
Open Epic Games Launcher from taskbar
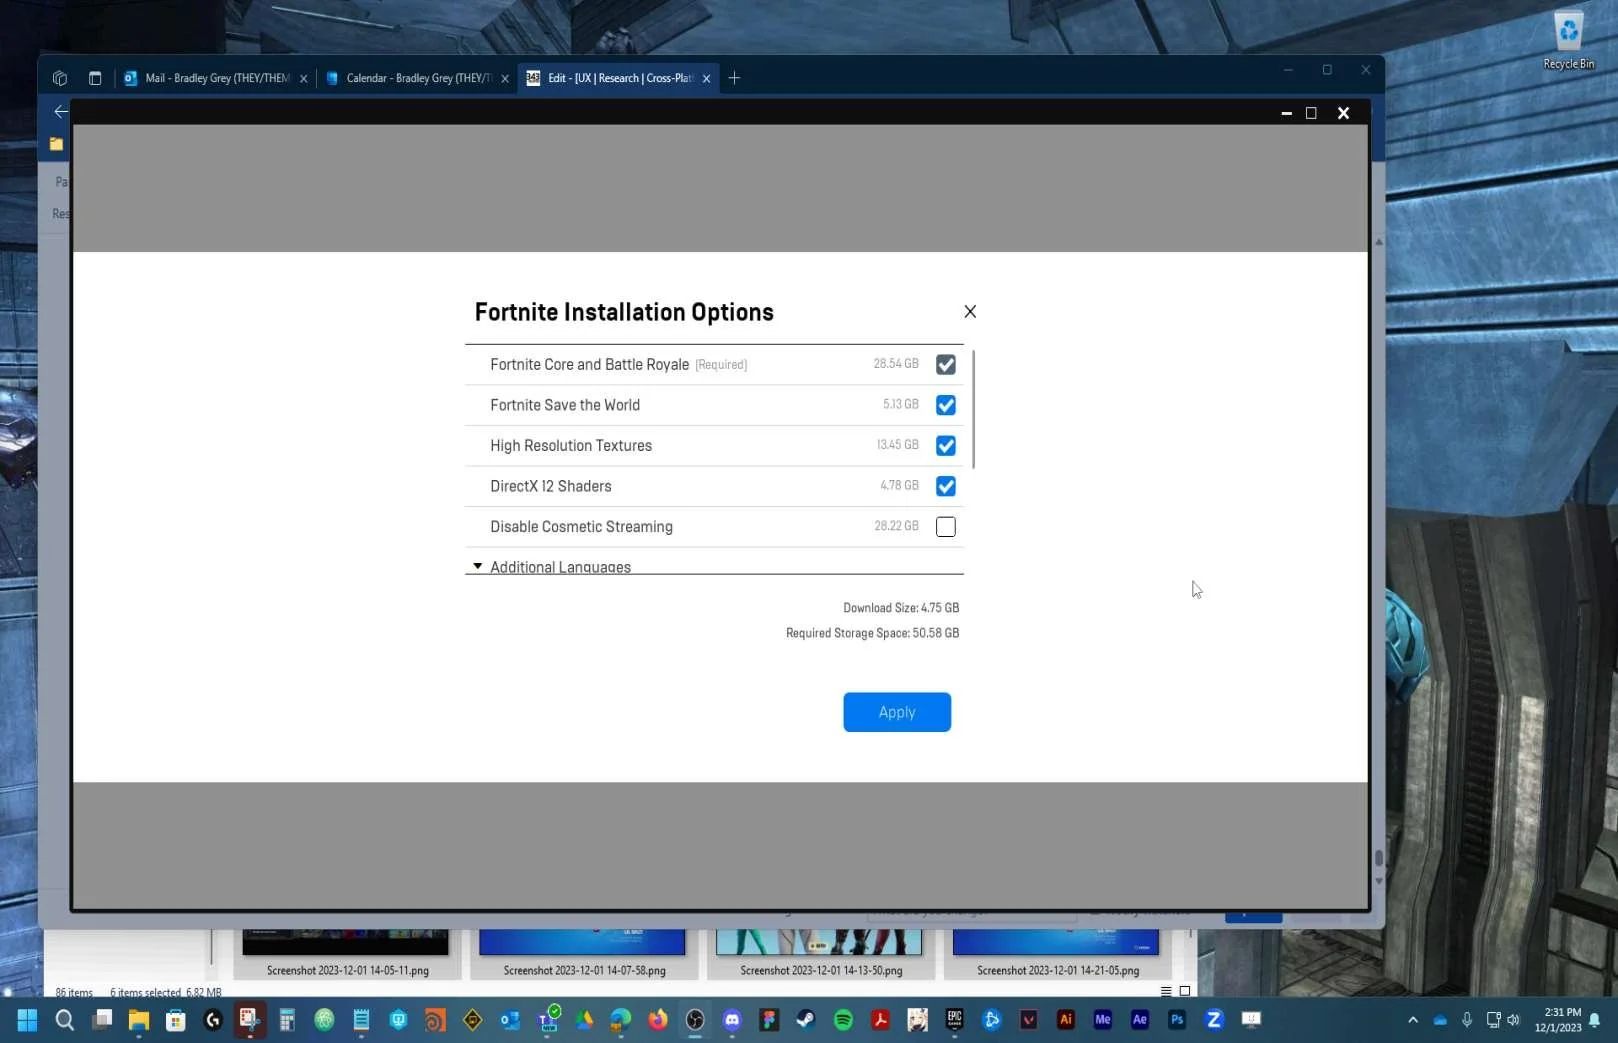[x=954, y=1020]
